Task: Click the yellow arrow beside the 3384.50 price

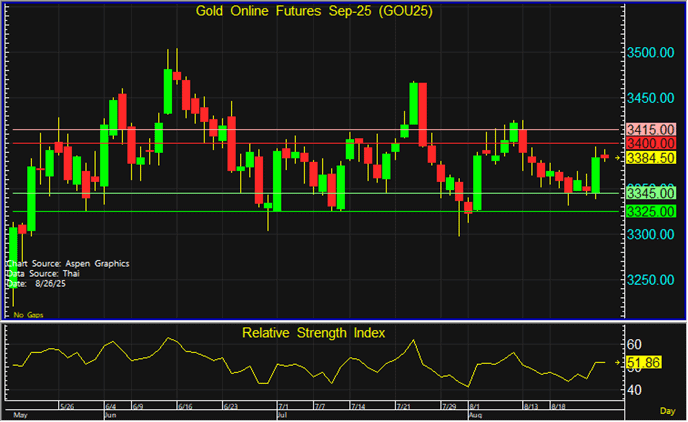Action: 618,158
